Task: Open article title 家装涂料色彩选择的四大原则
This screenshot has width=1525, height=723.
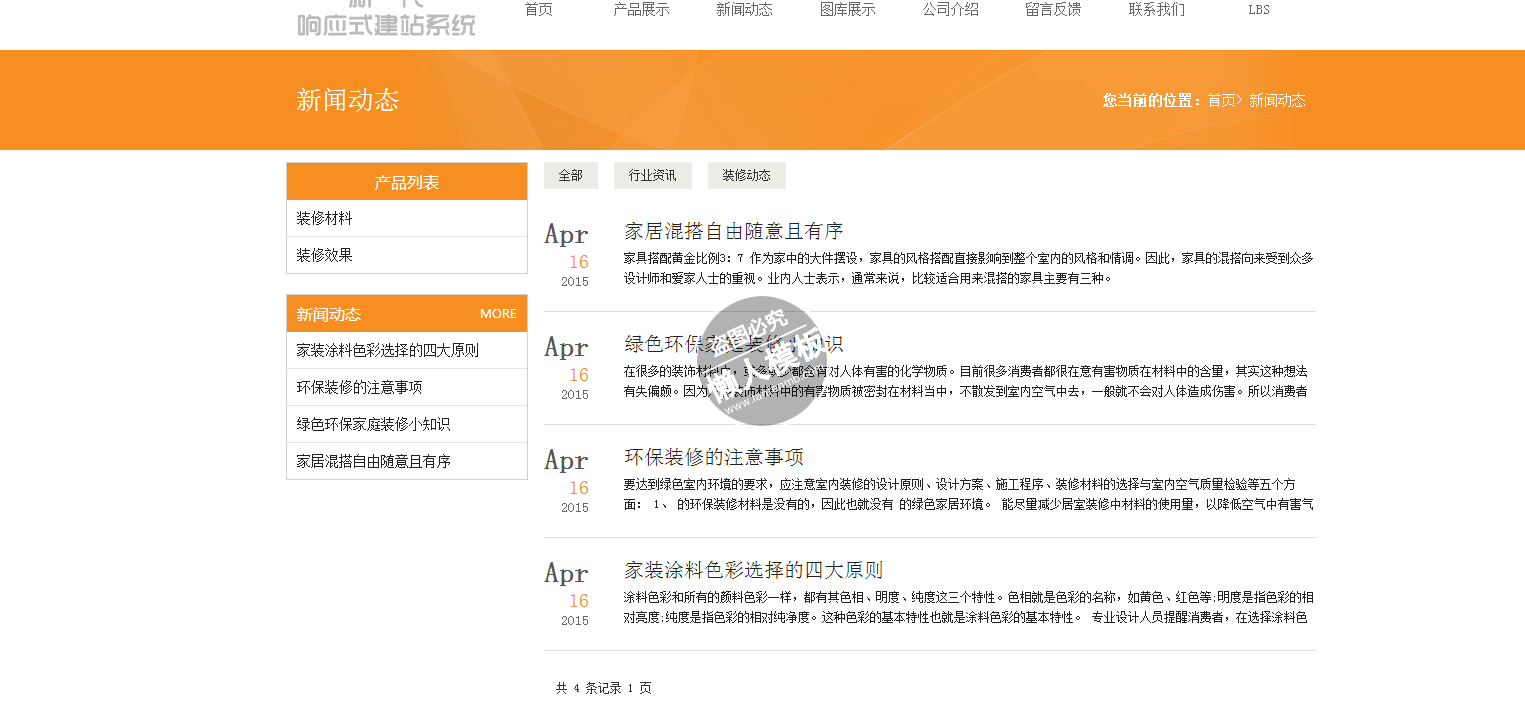Action: pos(753,570)
